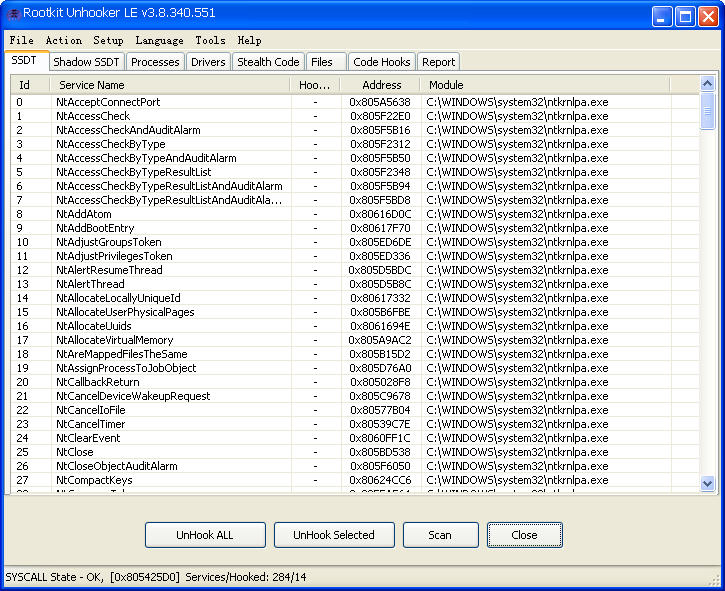Sort by the Address column header
The width and height of the screenshot is (725, 591).
[380, 85]
